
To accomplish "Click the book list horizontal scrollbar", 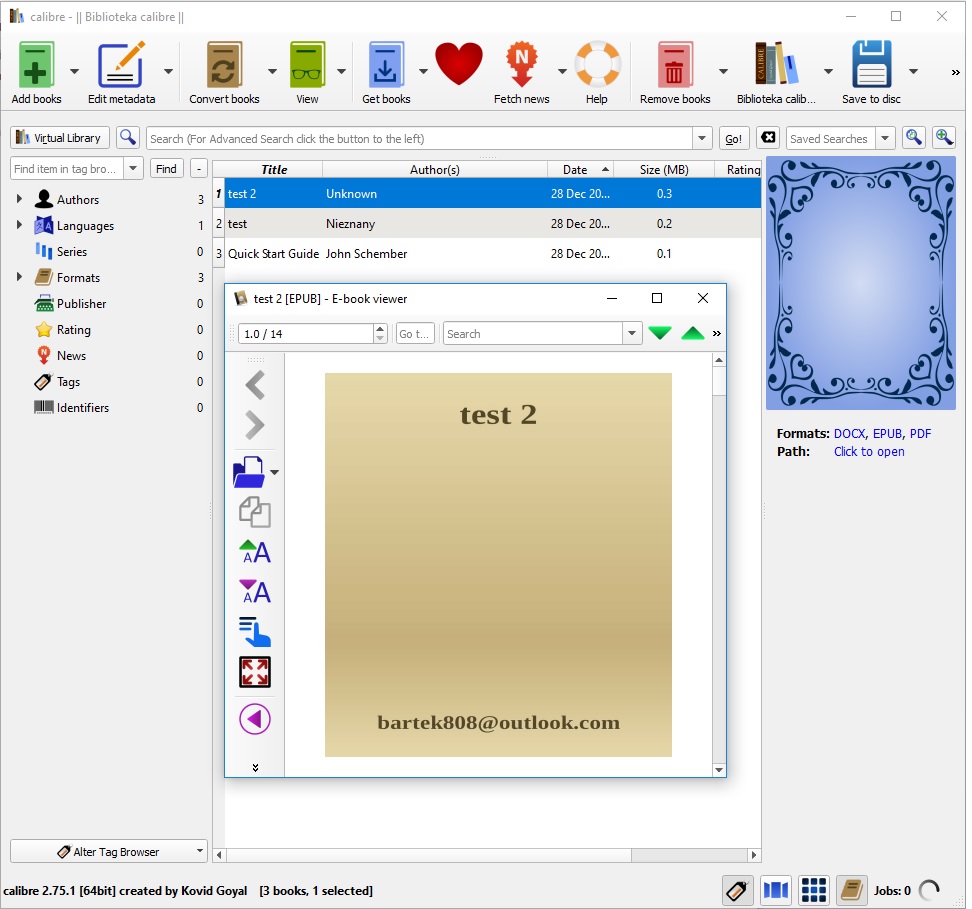I will coord(428,855).
